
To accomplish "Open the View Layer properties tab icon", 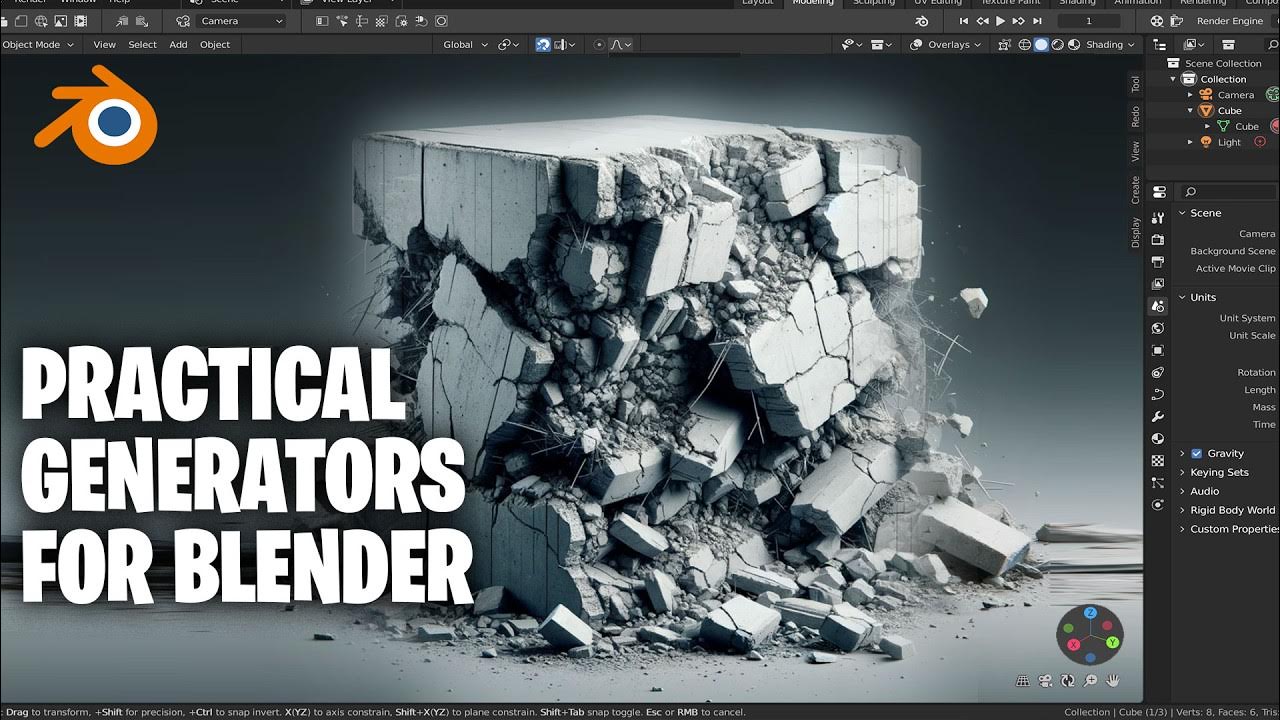I will [x=1158, y=284].
